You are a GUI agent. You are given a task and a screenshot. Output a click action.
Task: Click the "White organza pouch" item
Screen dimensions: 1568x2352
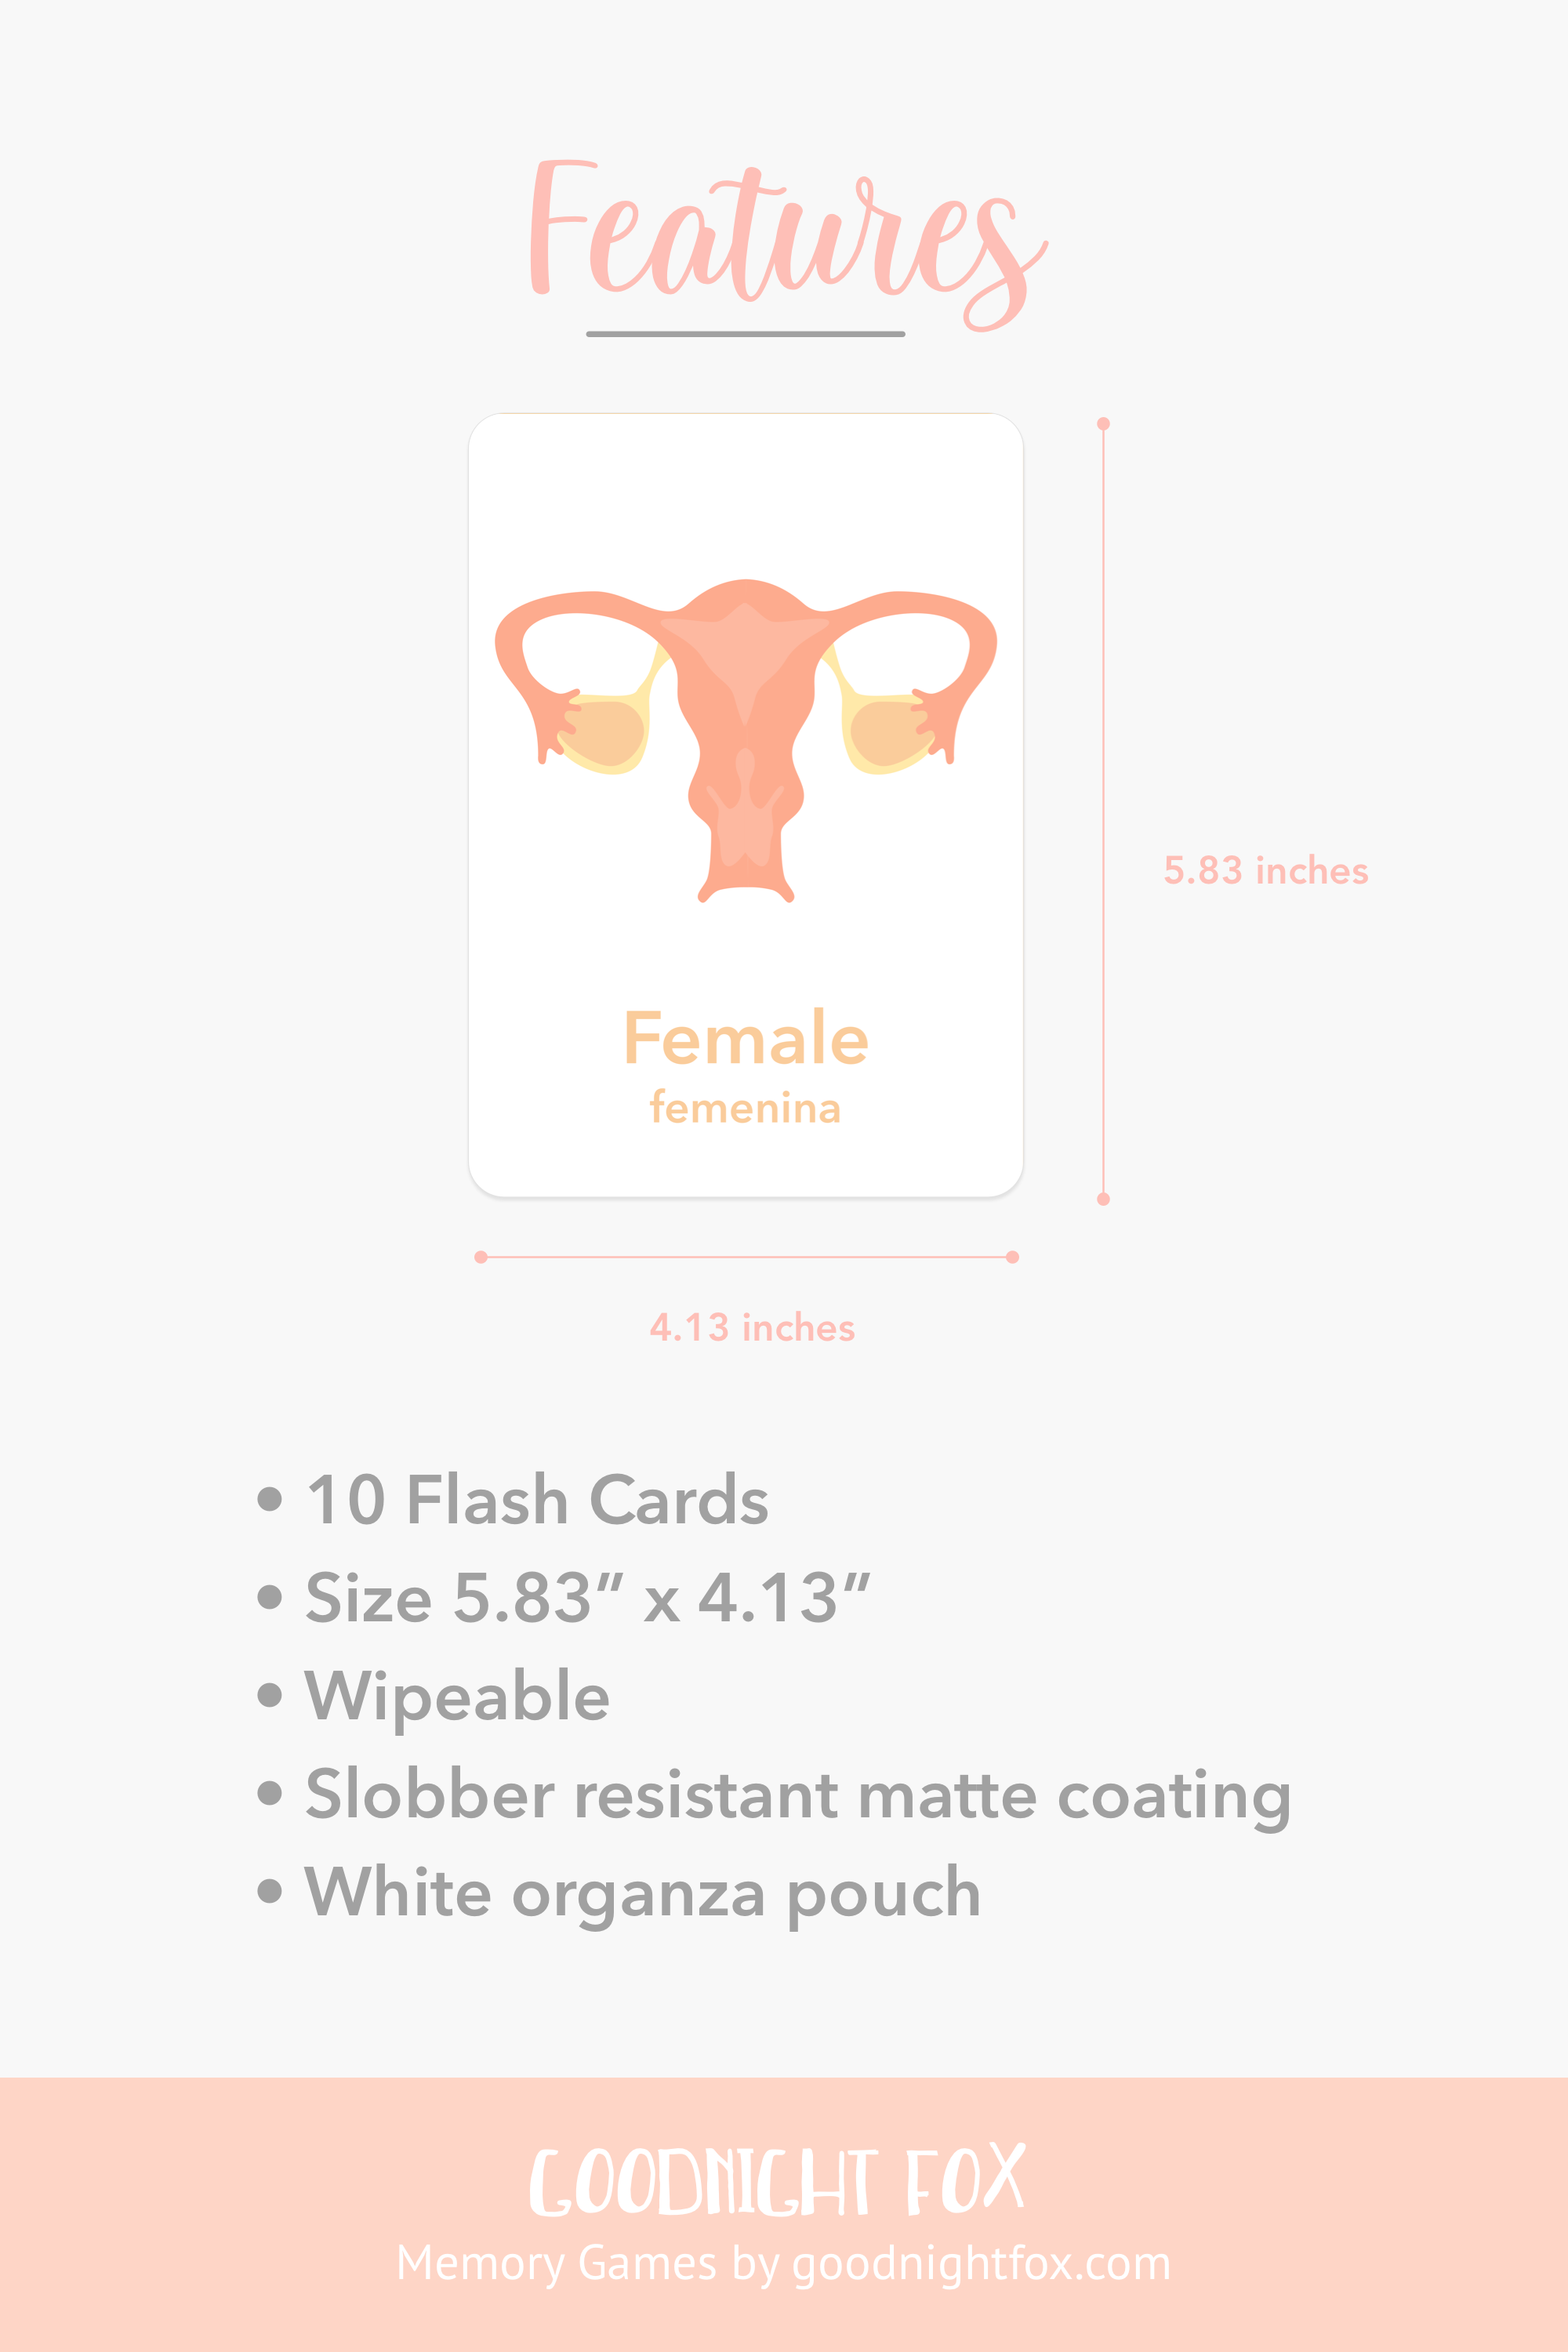[x=642, y=1893]
